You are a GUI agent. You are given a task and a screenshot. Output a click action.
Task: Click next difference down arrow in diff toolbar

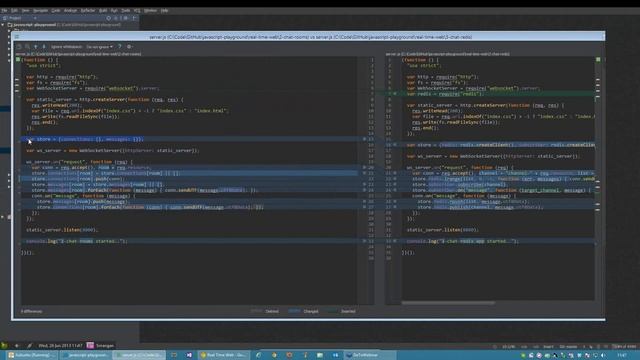[44, 47]
